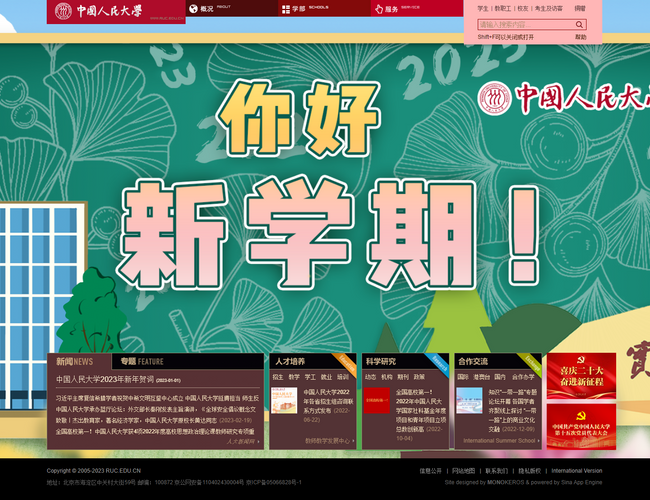Click the Renmin University logo in header

coord(116,11)
